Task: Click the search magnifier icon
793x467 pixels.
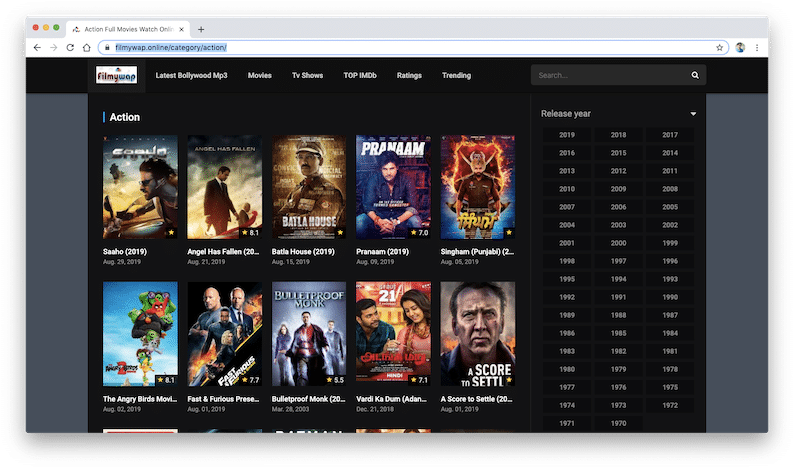Action: click(695, 75)
